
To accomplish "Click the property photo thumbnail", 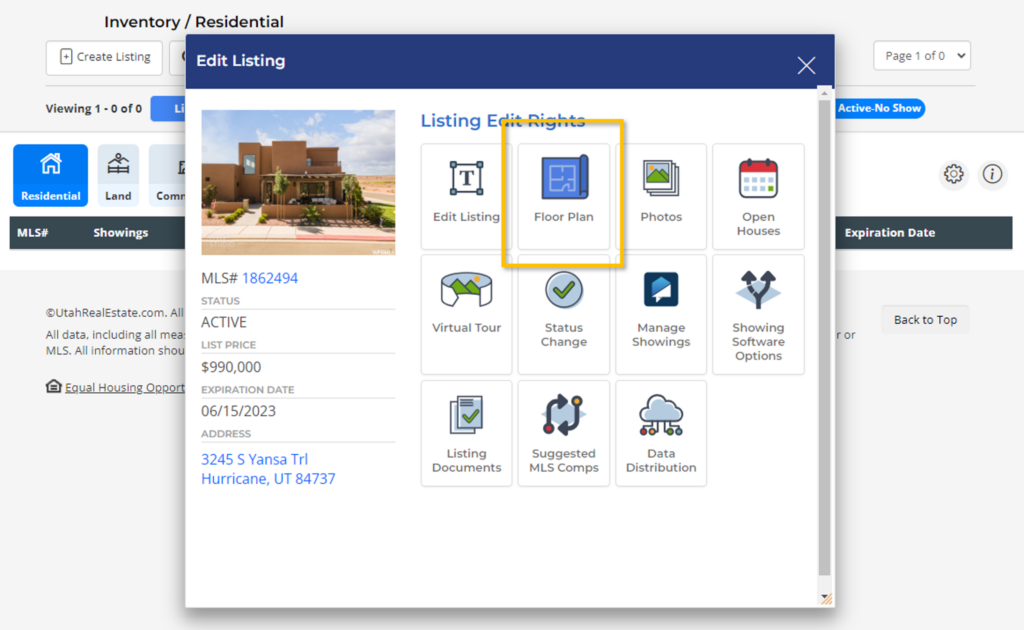I will pos(298,182).
